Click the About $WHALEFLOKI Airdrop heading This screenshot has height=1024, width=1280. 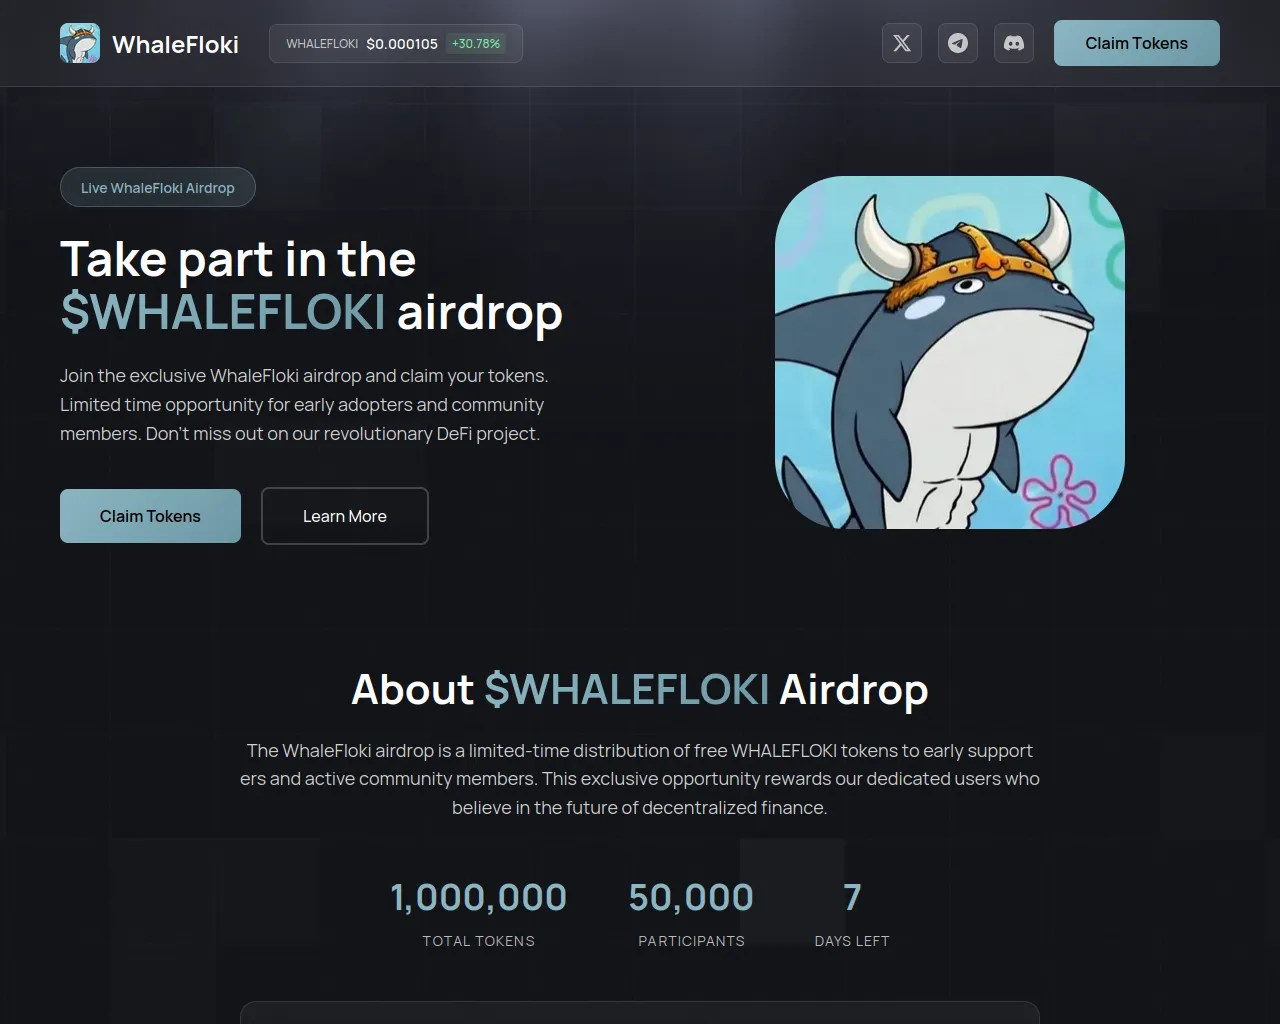(640, 689)
